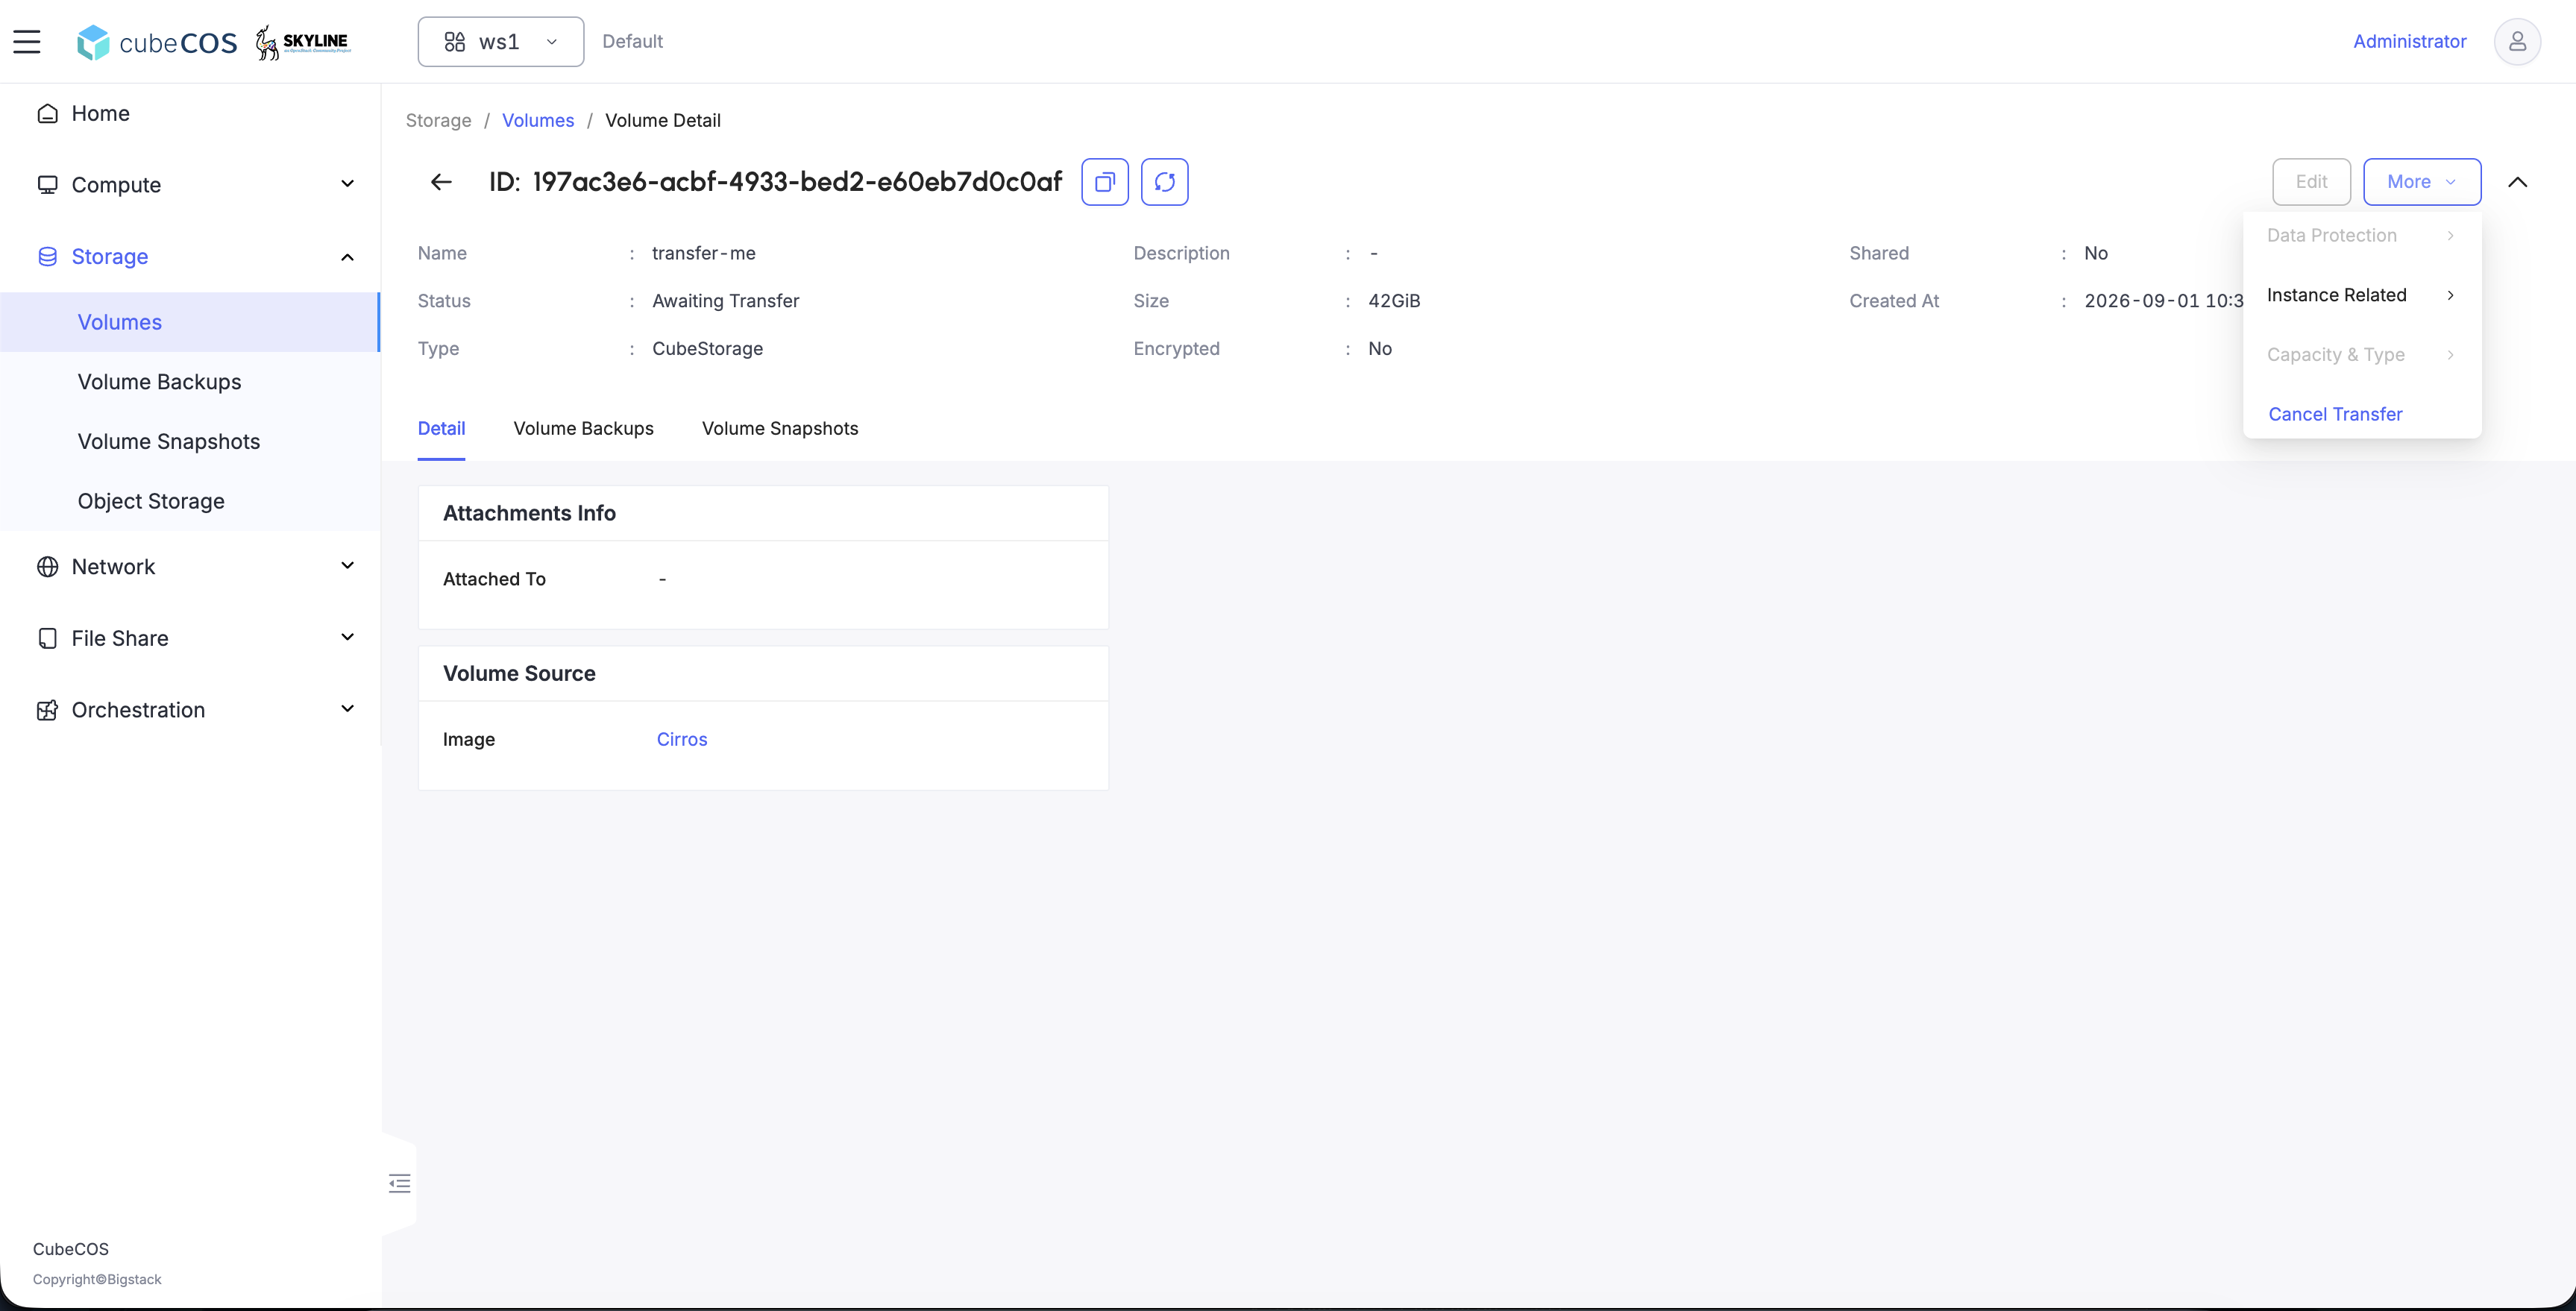Select Volumes in the sidebar
The width and height of the screenshot is (2576, 1311).
point(190,322)
